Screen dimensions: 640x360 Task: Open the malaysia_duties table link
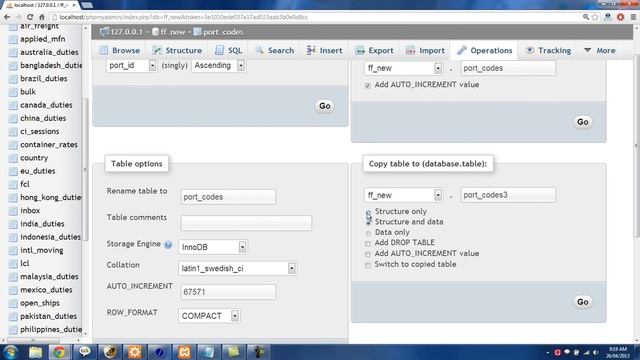coord(49,277)
